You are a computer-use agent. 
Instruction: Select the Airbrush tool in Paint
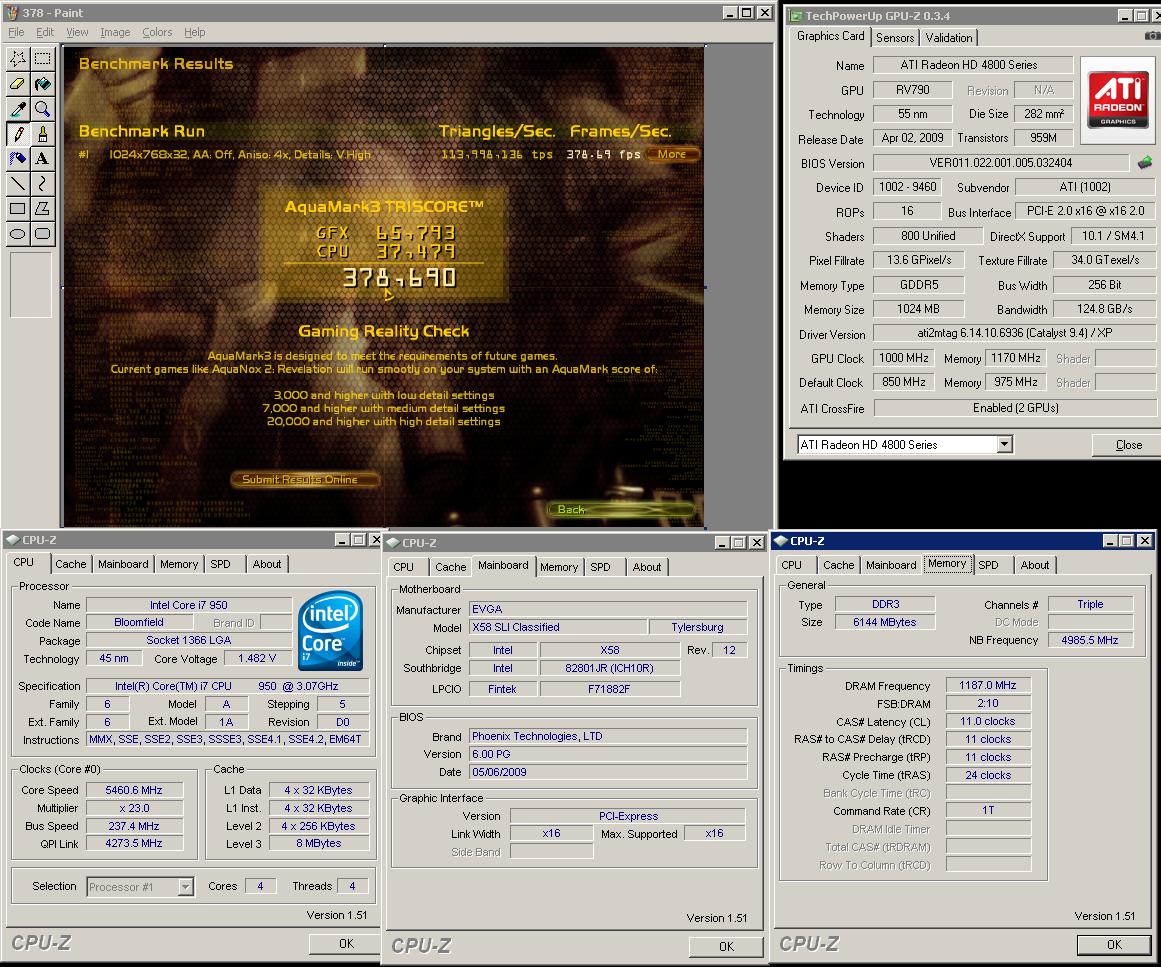point(18,158)
